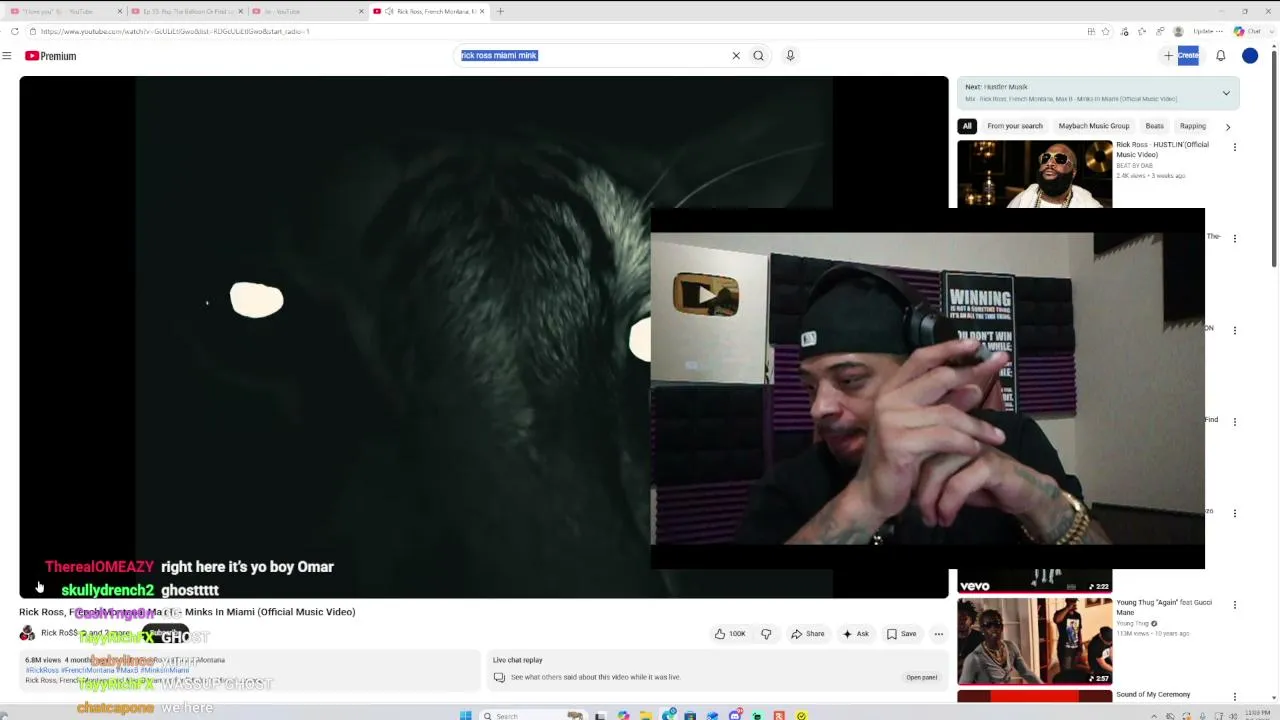The image size is (1280, 720).
Task: Open a new browser tab
Action: [x=501, y=11]
